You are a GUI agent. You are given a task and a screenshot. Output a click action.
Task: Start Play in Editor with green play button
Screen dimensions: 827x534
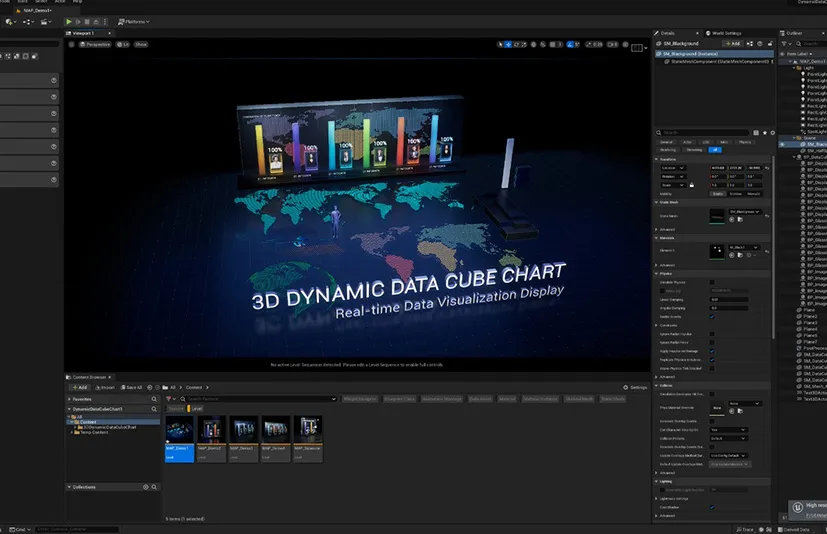pyautogui.click(x=69, y=22)
